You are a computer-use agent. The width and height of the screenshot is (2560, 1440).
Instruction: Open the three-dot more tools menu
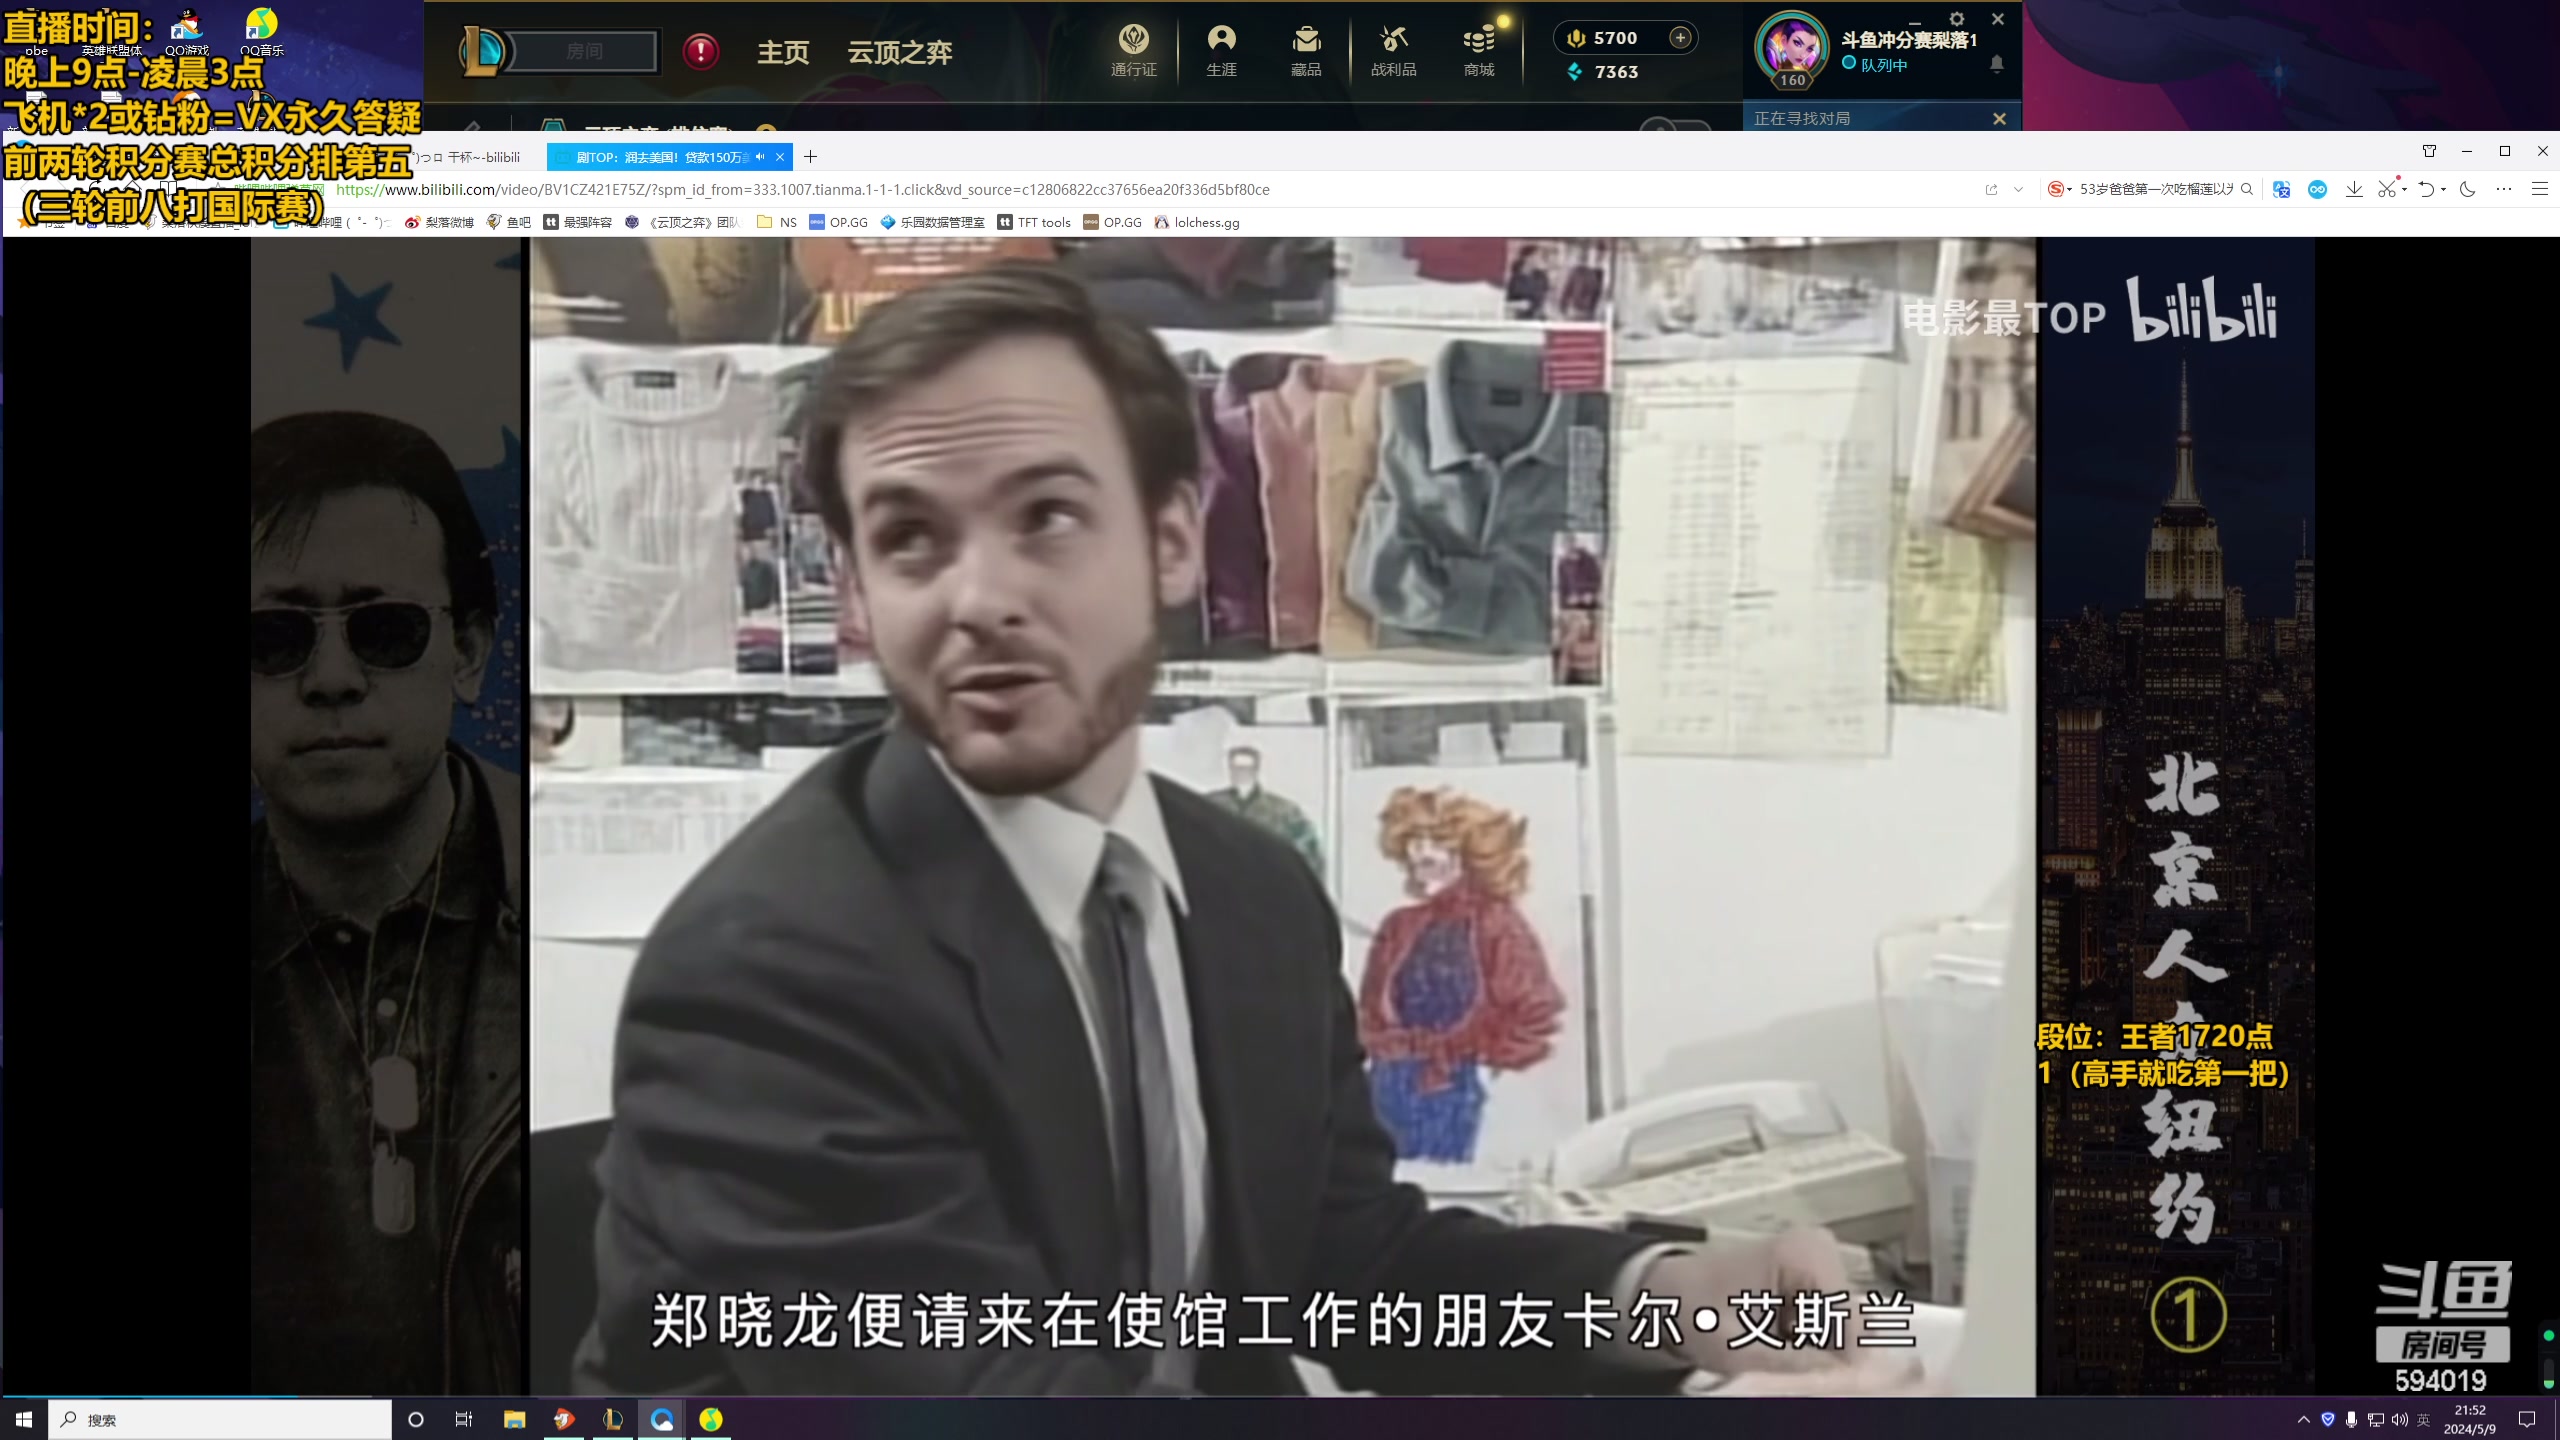[x=2504, y=189]
